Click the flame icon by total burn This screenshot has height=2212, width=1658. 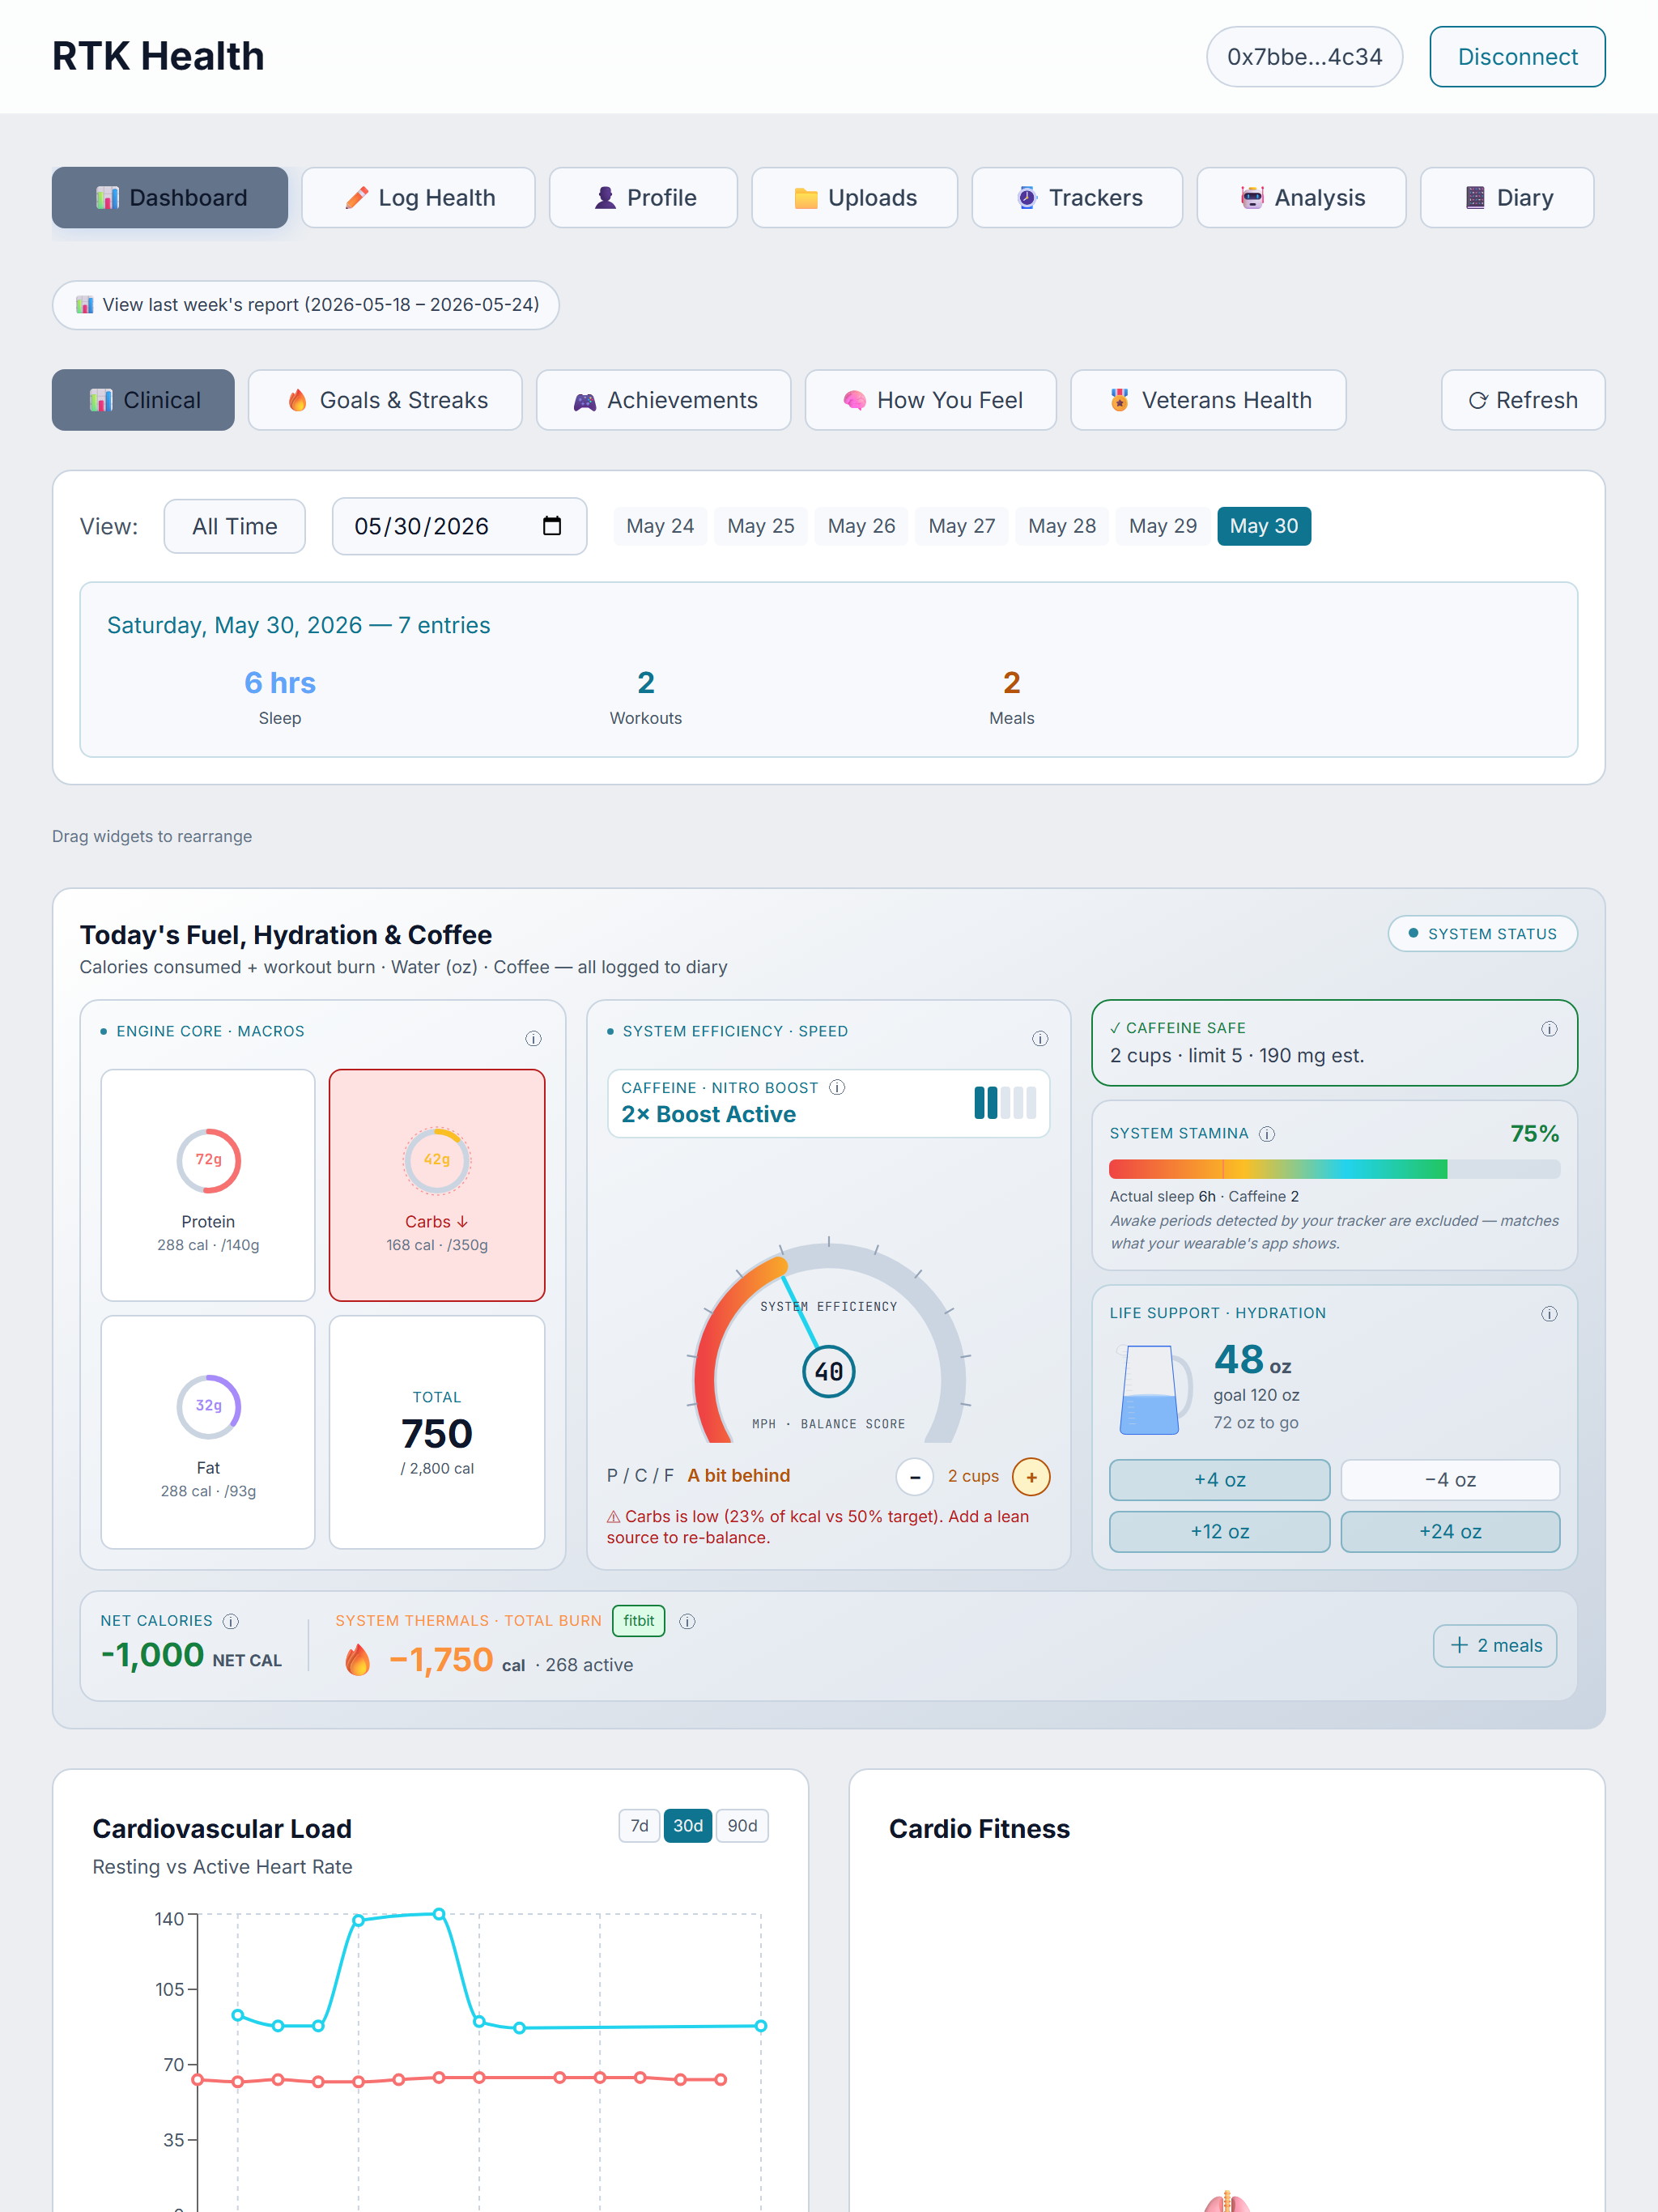(357, 1660)
